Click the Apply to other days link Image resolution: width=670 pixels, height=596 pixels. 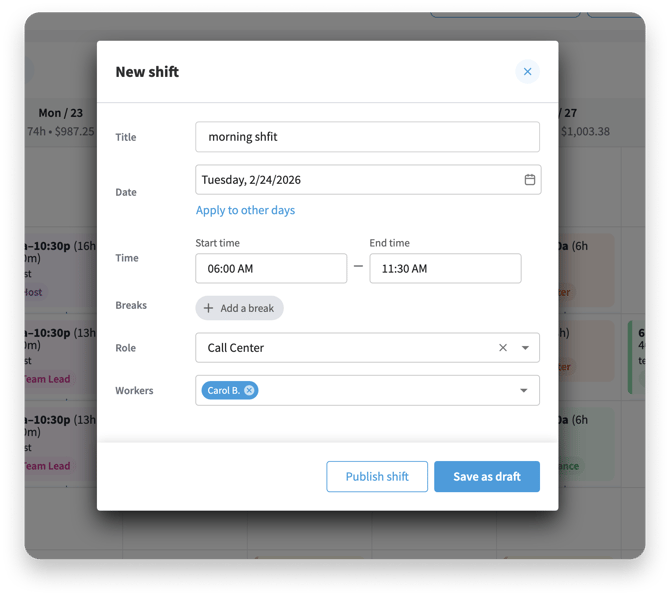pos(245,210)
